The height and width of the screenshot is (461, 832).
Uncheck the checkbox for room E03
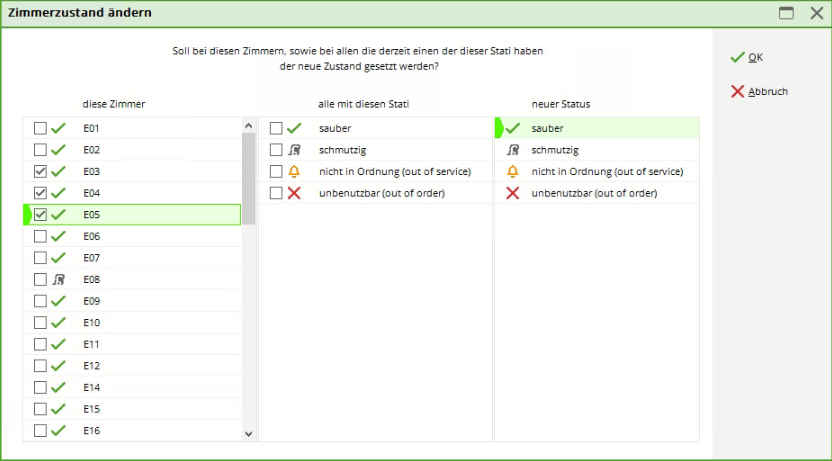(x=40, y=171)
